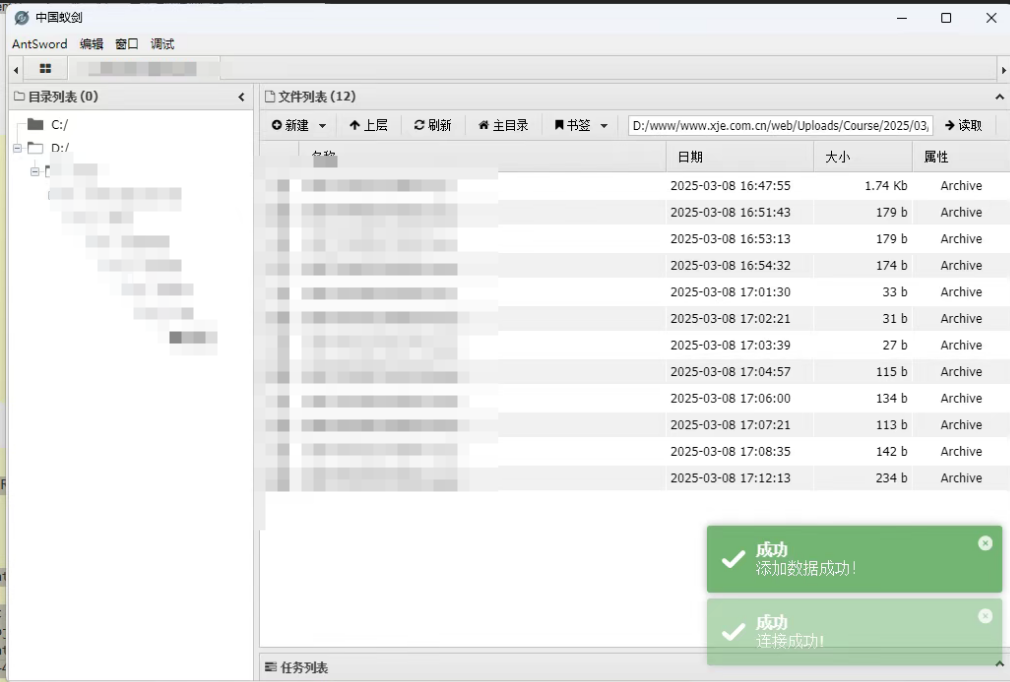
Task: Click the grid home tab icon
Action: 45,69
